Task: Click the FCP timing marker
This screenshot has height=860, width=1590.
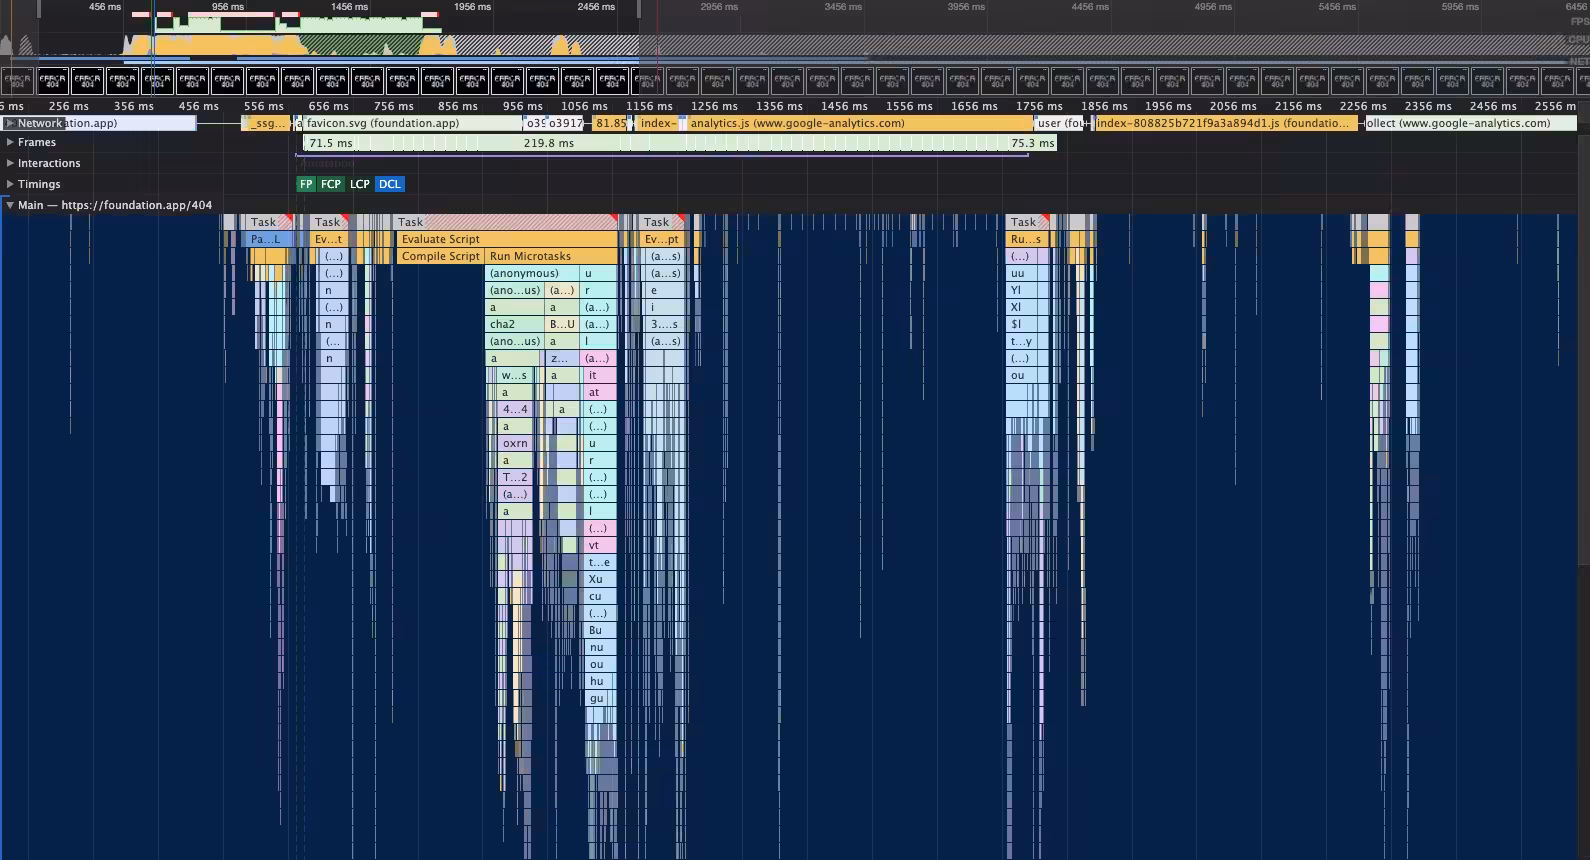Action: point(331,184)
